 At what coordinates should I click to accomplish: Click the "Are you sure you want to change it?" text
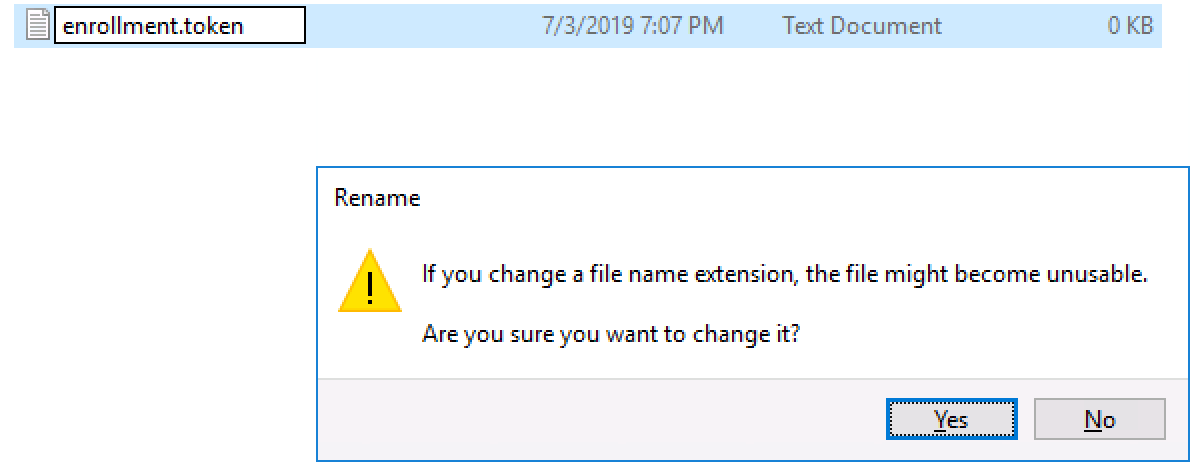point(609,335)
